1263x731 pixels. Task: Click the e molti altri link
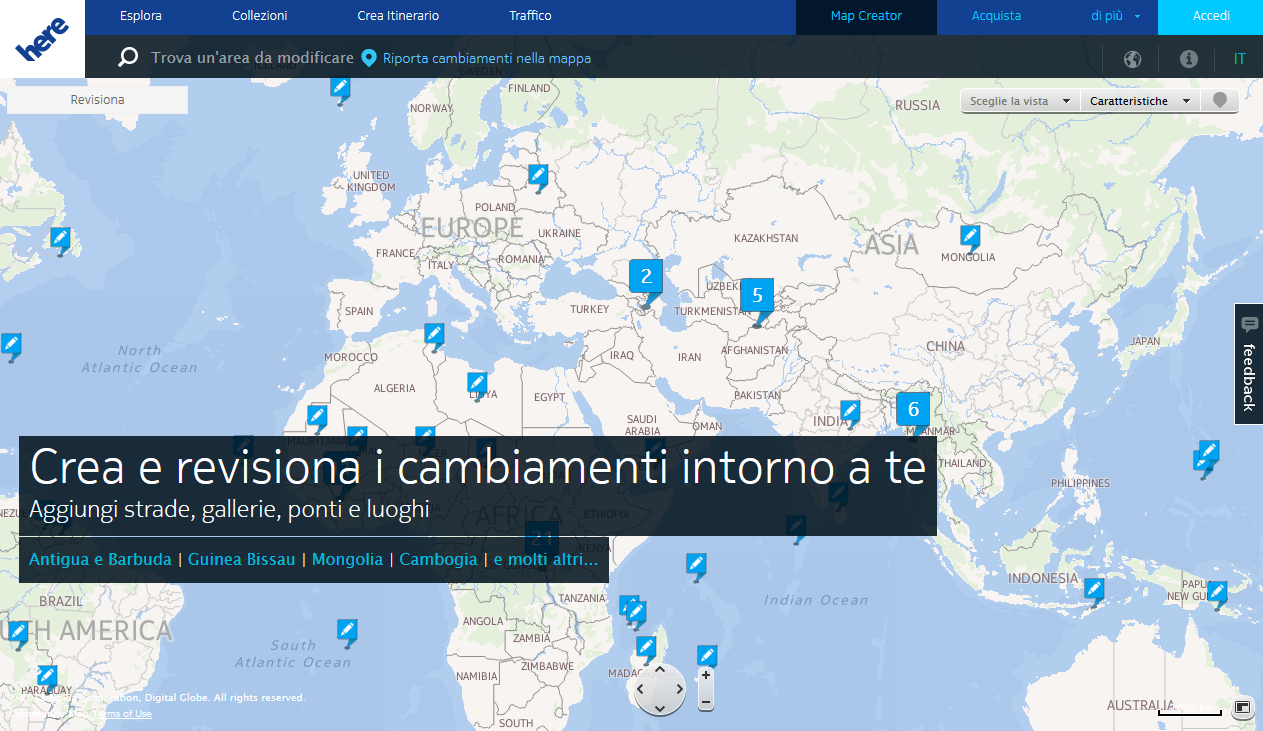(x=546, y=560)
